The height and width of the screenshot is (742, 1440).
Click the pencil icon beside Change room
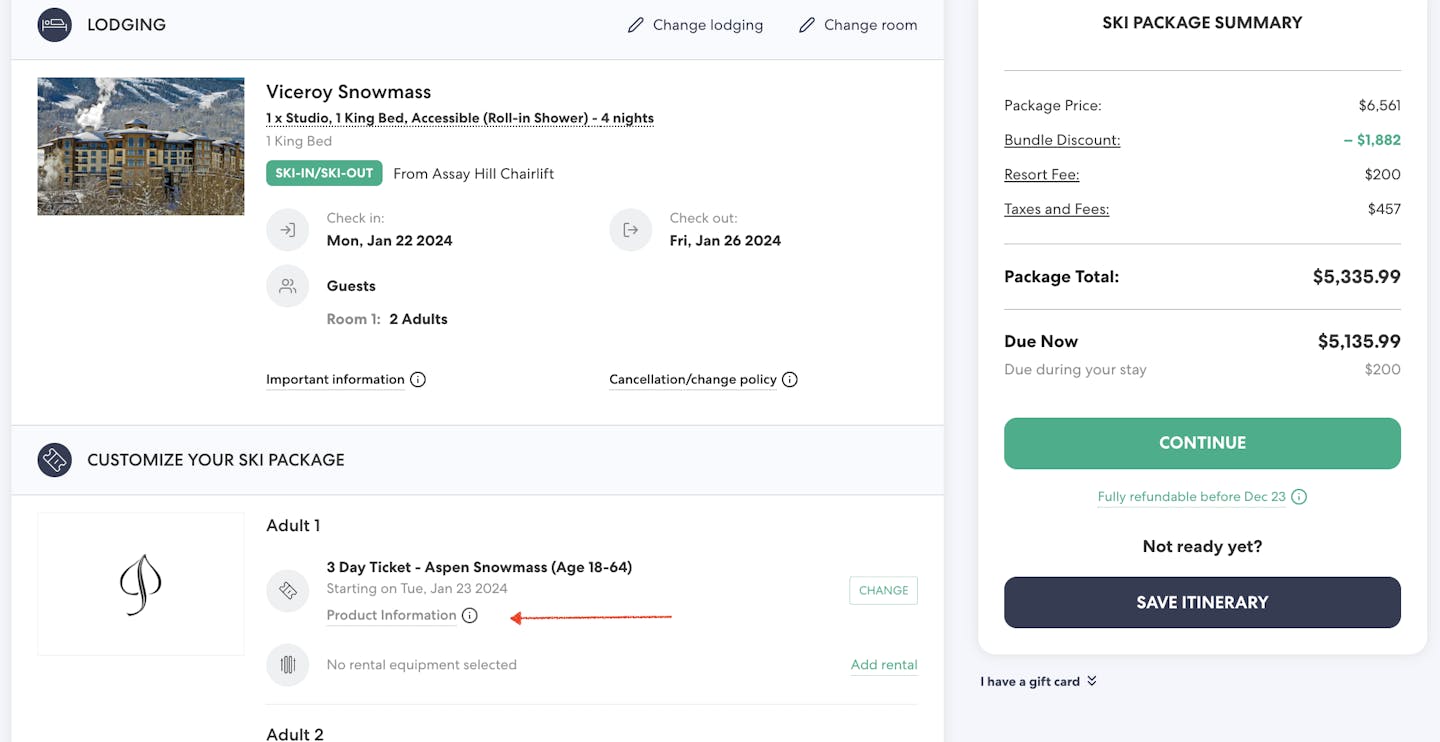[x=807, y=25]
